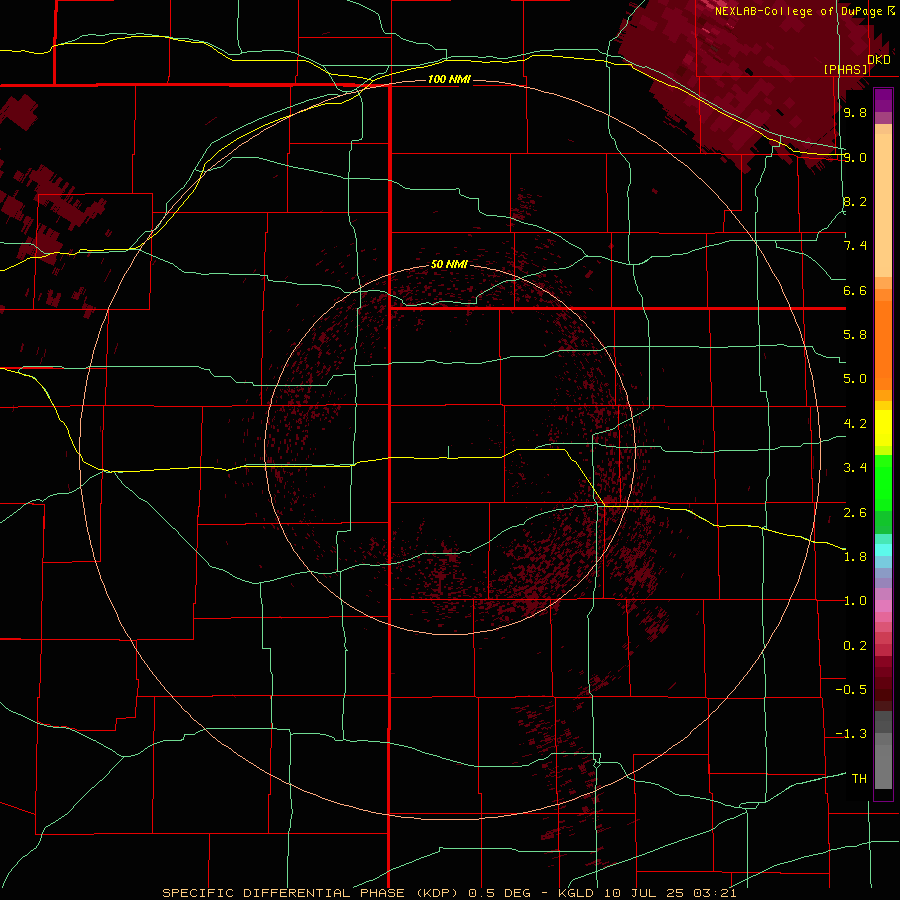Click the 5.8 value on the color scale

pyautogui.click(x=855, y=335)
